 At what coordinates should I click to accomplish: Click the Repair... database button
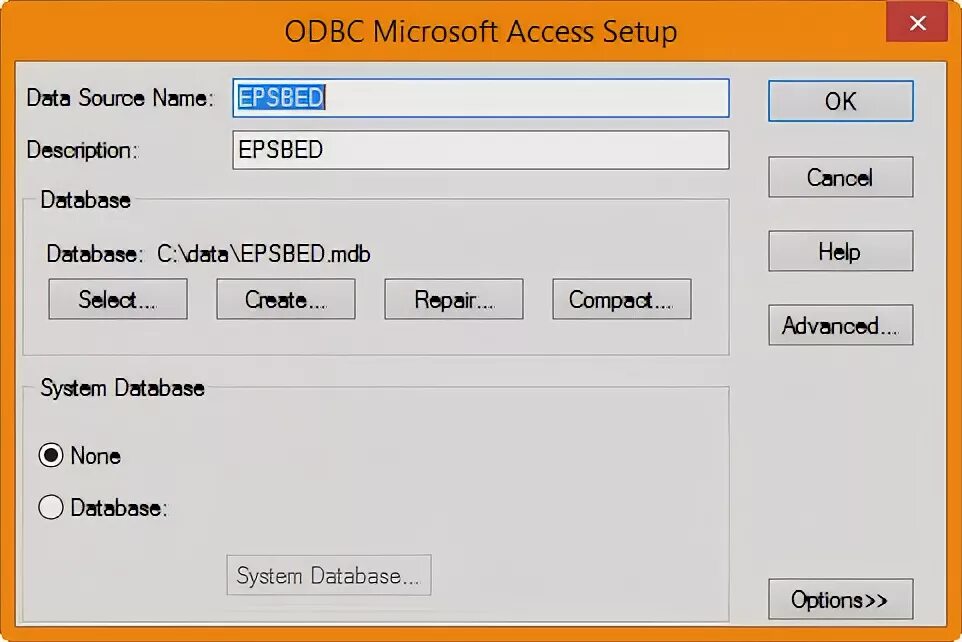point(454,299)
